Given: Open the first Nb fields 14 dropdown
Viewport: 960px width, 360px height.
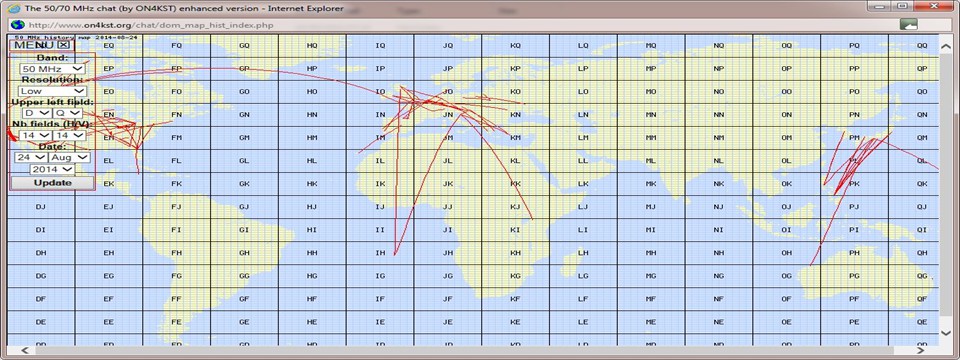Looking at the screenshot, I should [34, 135].
